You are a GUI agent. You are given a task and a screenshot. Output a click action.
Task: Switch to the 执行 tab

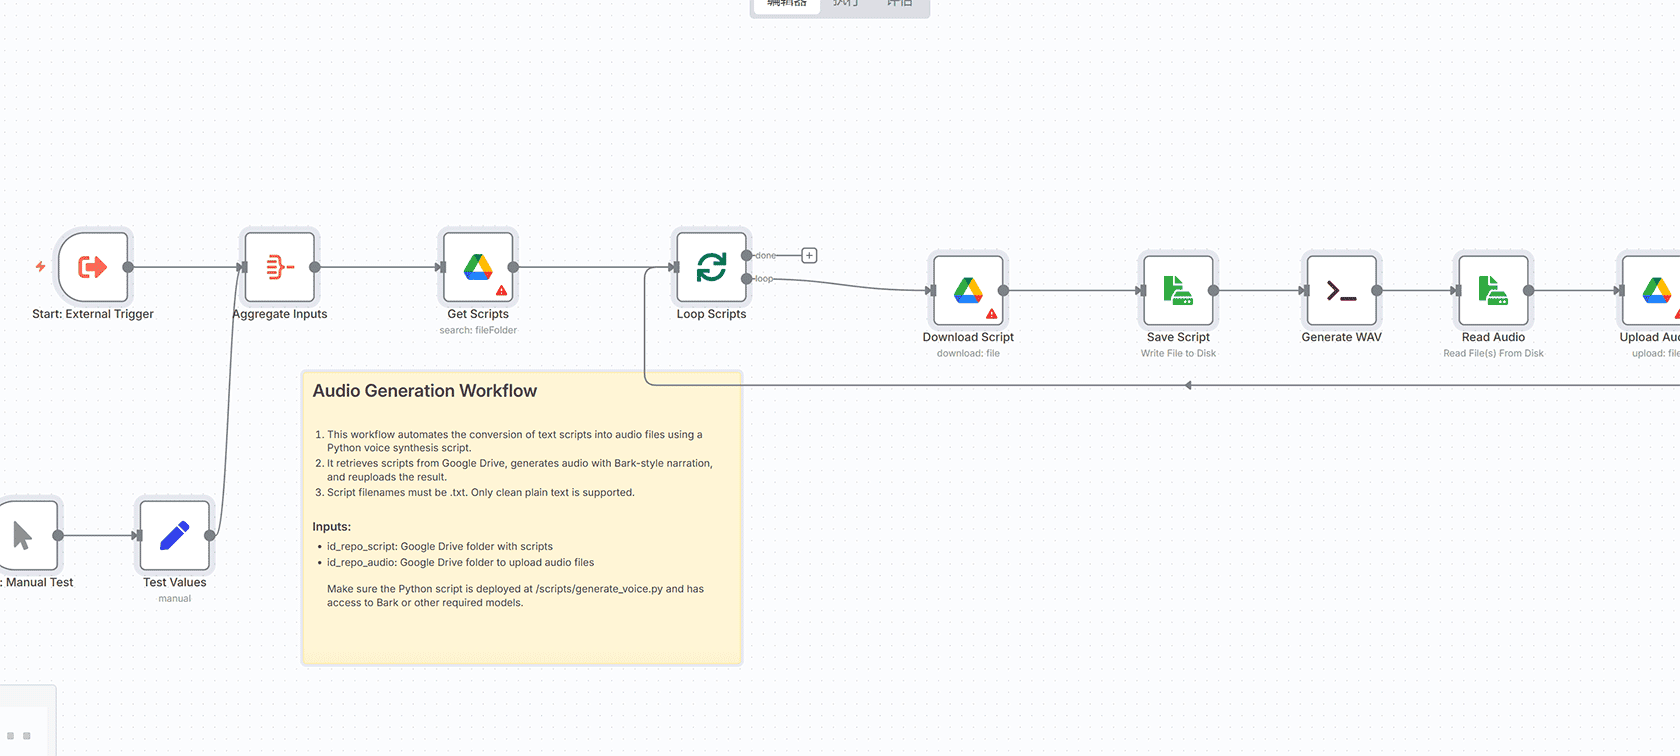pos(845,4)
